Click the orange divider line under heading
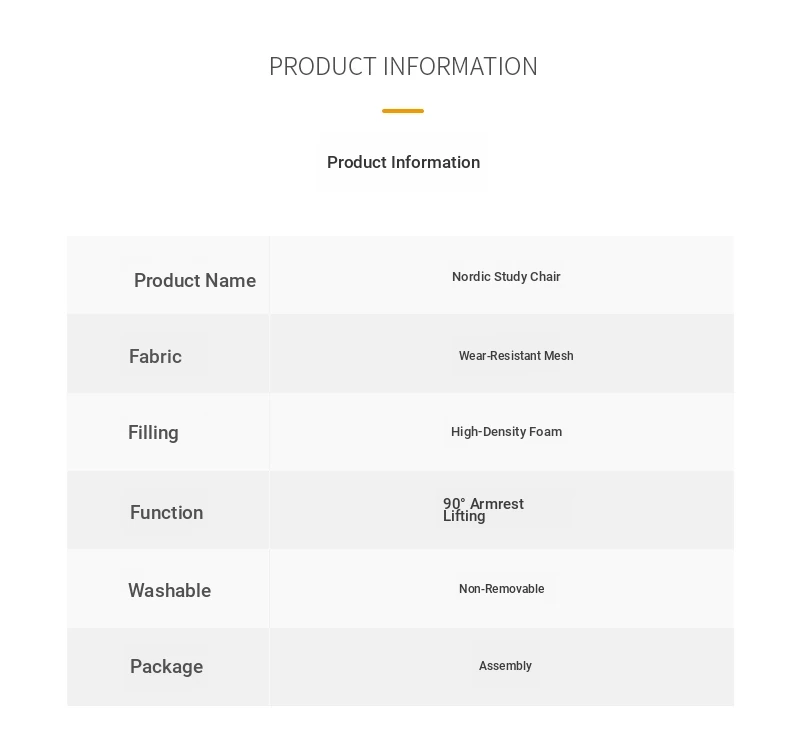The height and width of the screenshot is (741, 790). pyautogui.click(x=403, y=111)
